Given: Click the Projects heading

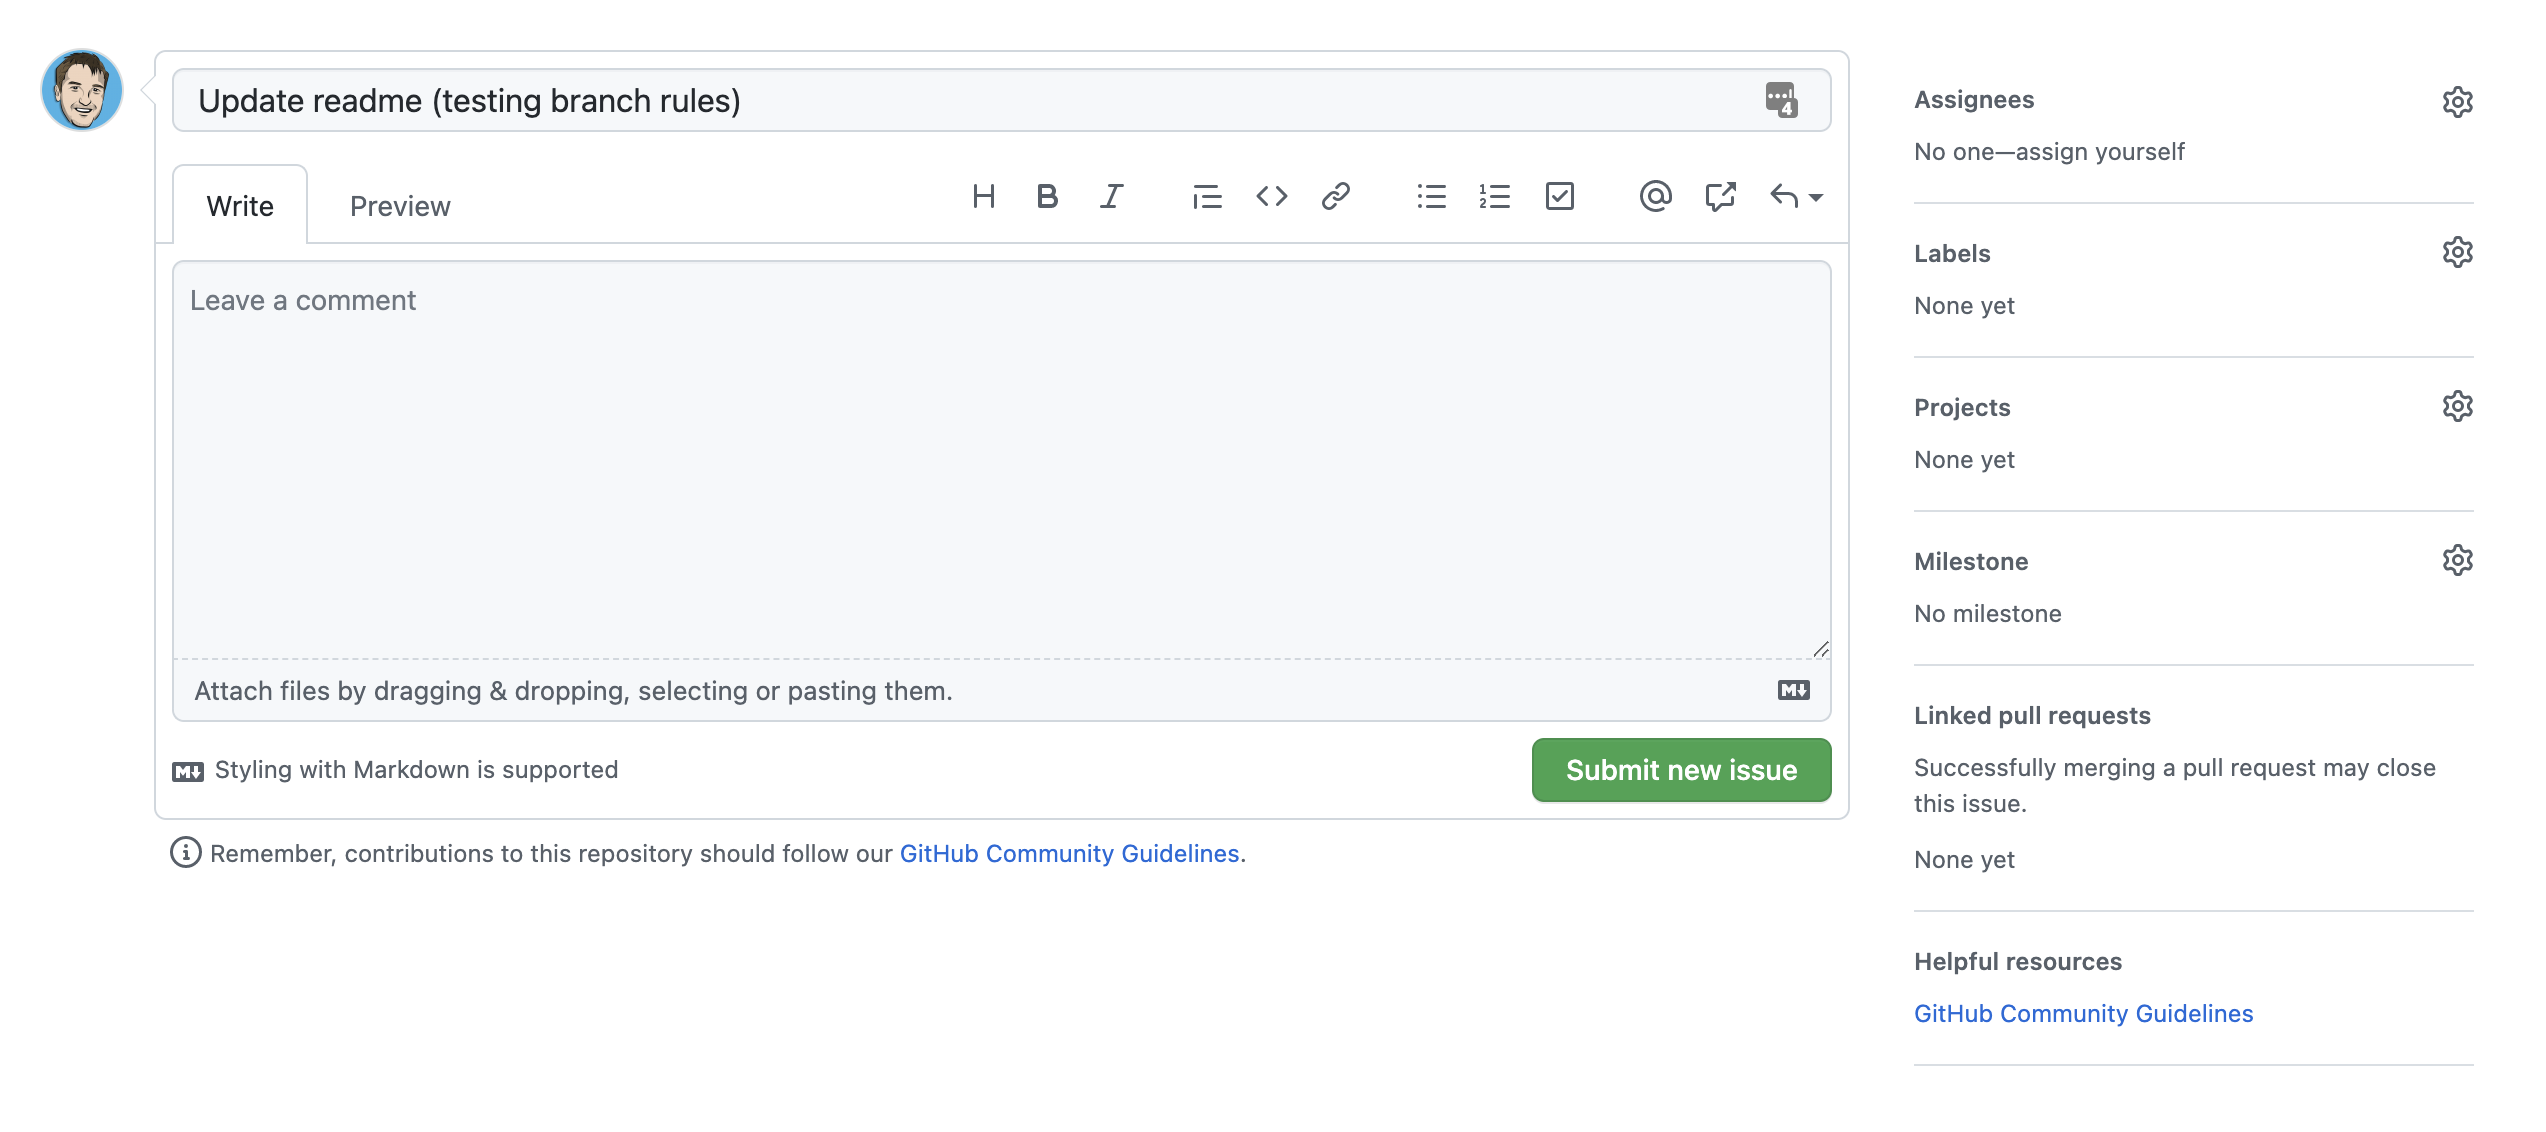Looking at the screenshot, I should (1961, 408).
